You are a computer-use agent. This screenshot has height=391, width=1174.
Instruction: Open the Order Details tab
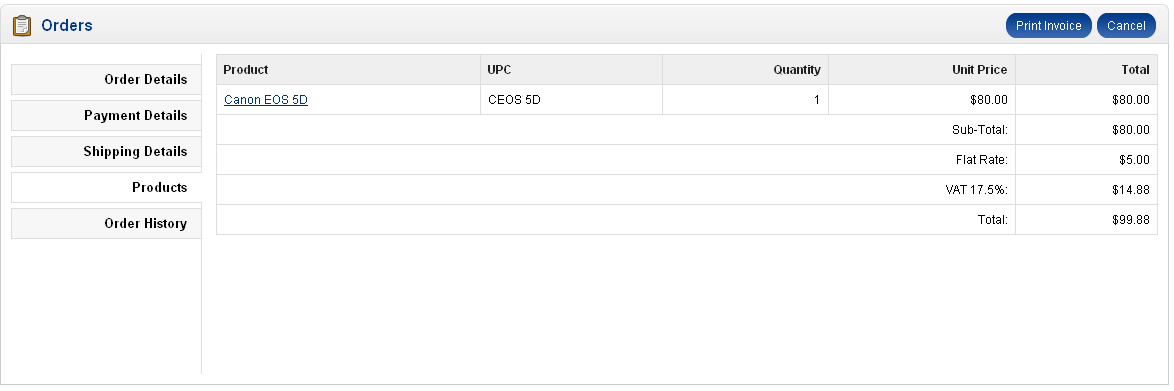point(106,79)
